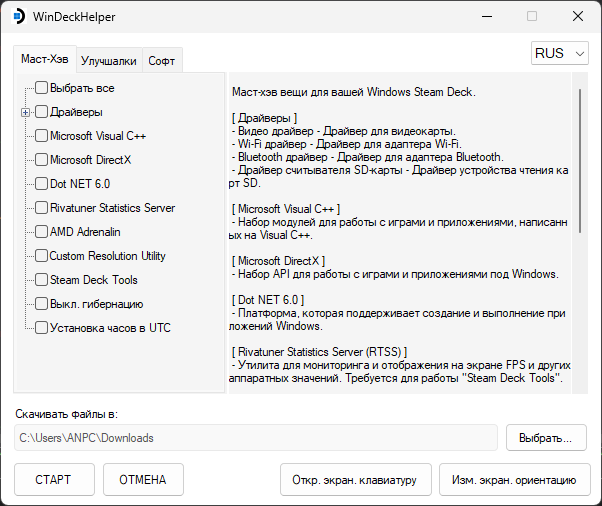The width and height of the screenshot is (602, 506).
Task: Click the 'Драйверы' tree label
Action: (76, 112)
